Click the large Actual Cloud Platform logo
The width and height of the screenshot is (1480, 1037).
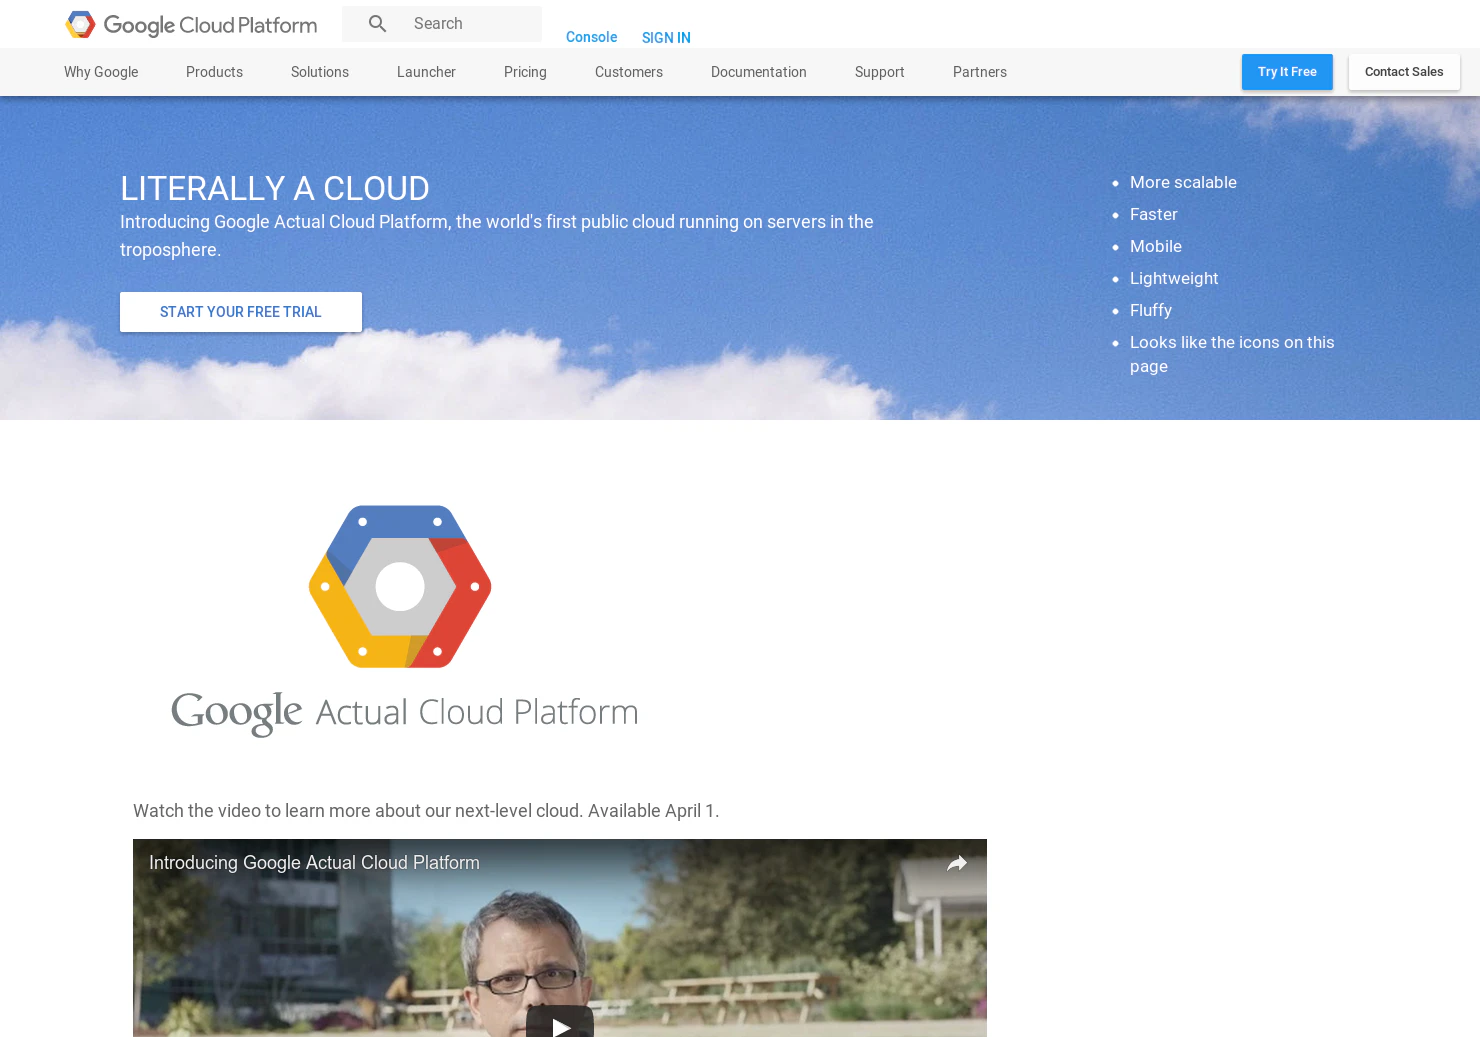tap(404, 620)
